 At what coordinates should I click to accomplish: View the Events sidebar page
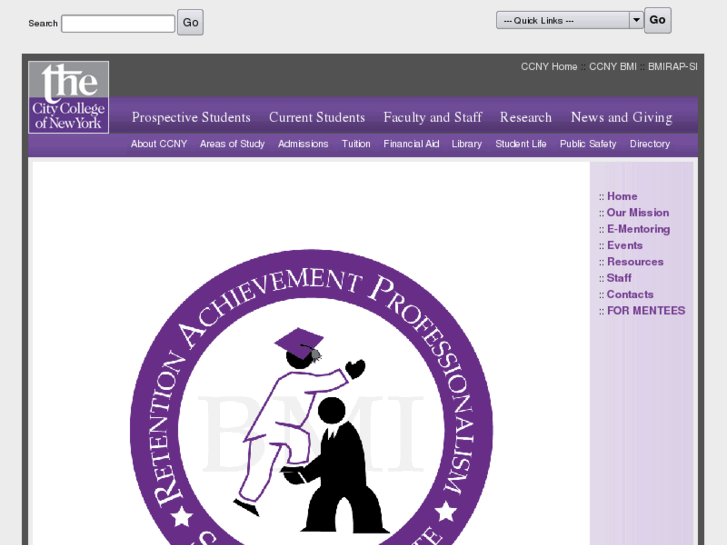[x=624, y=245]
